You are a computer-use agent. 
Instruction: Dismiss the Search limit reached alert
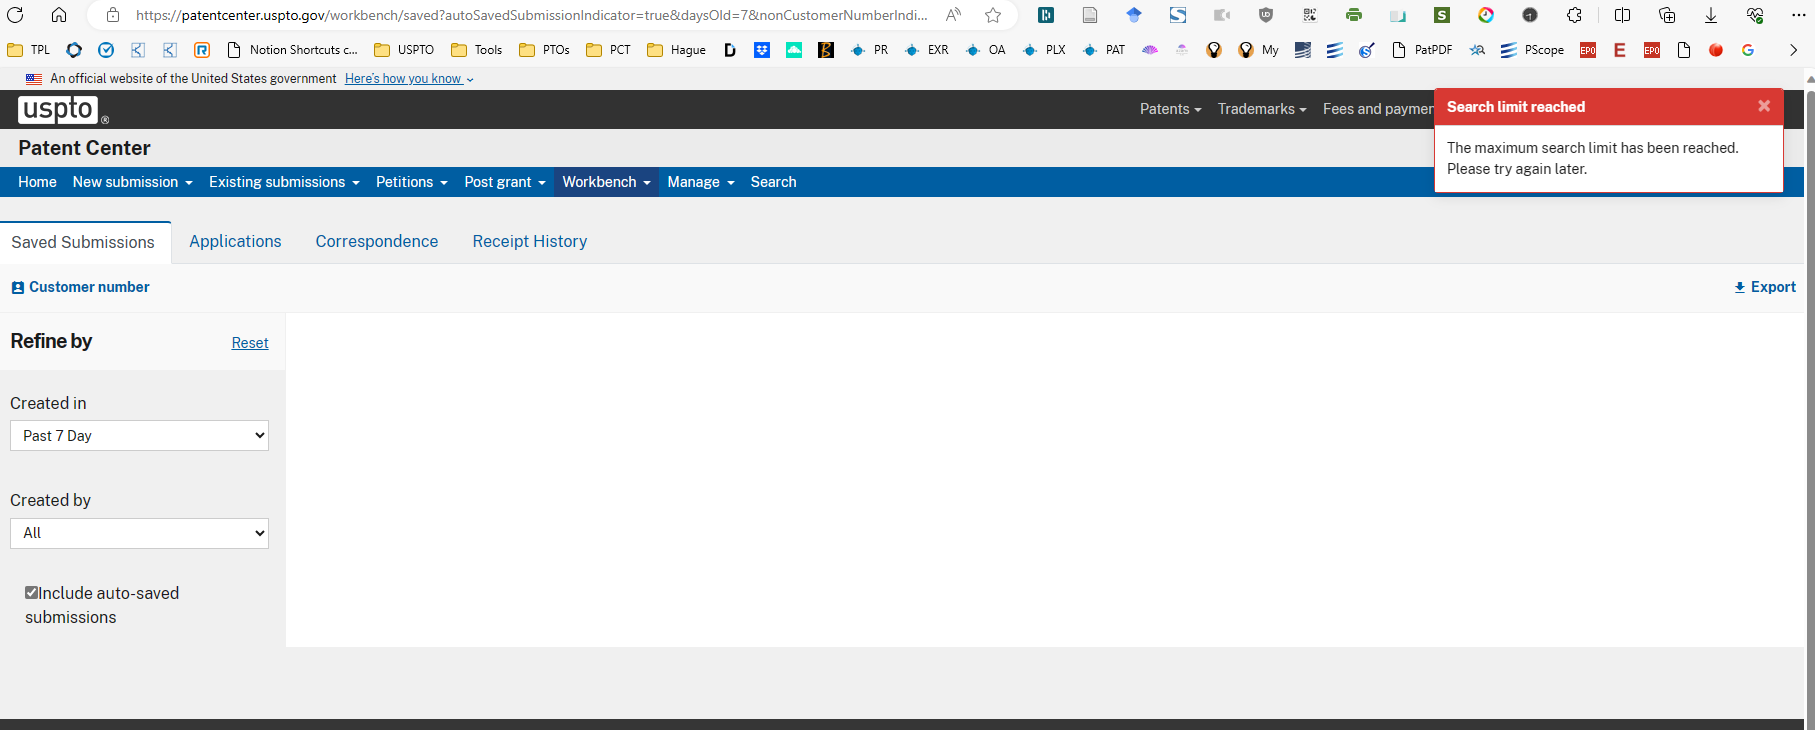pos(1763,106)
